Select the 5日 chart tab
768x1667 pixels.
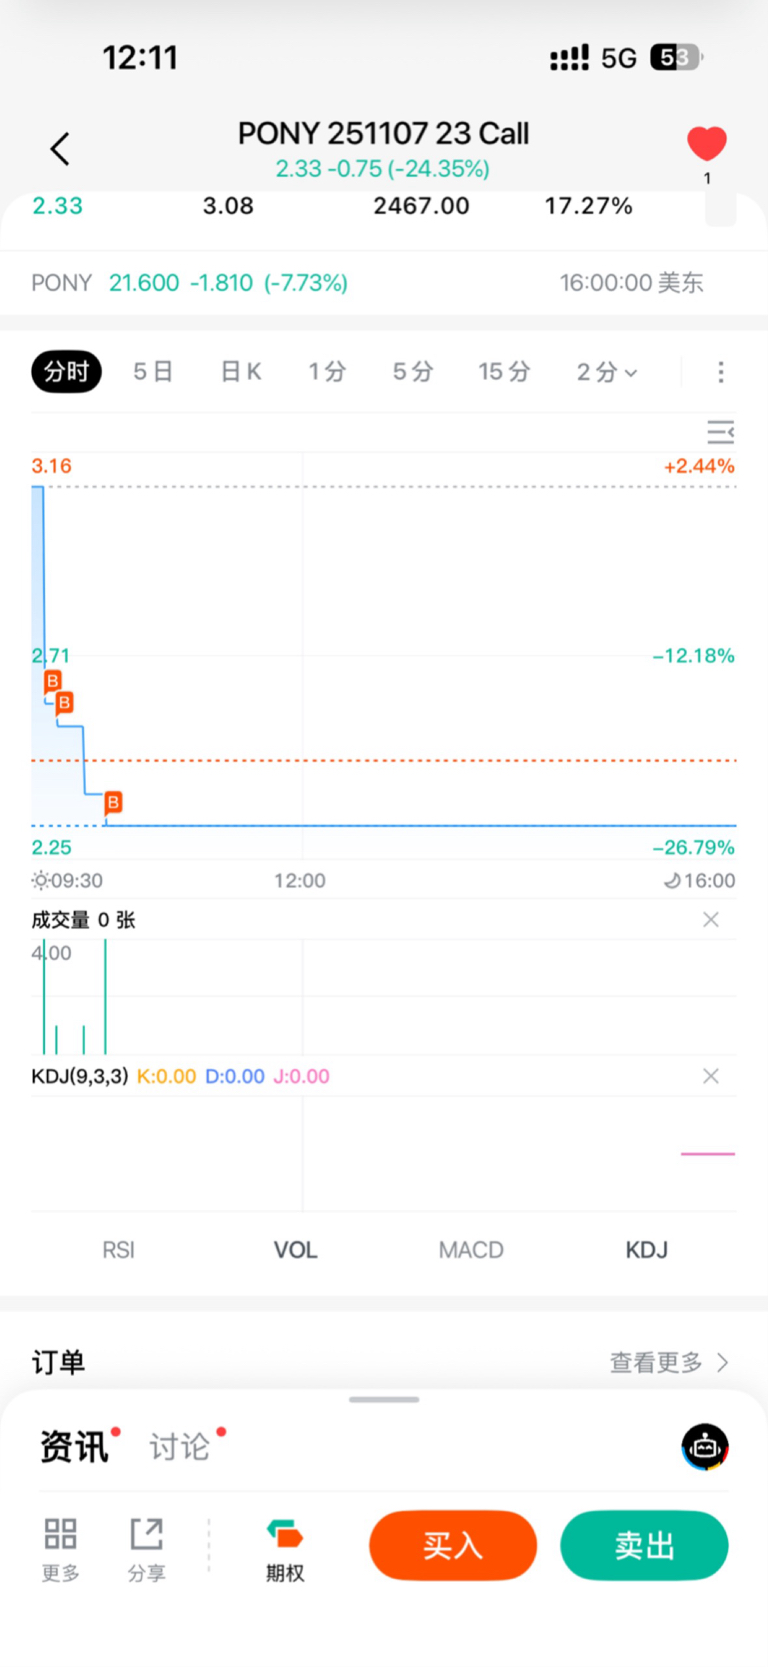click(x=153, y=372)
